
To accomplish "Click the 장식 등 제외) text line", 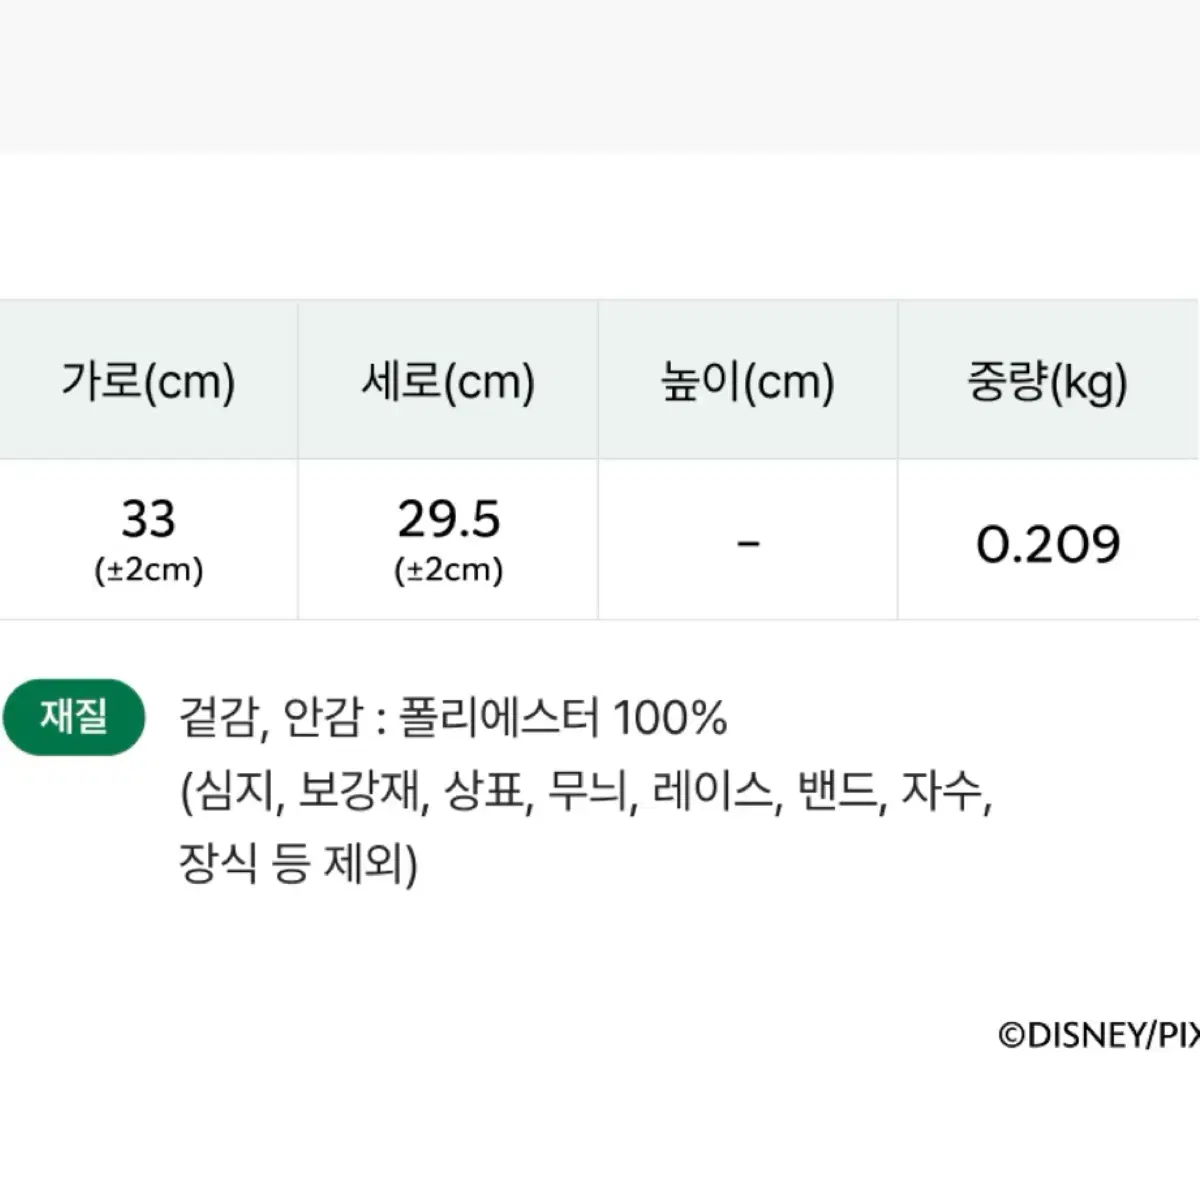I will pyautogui.click(x=298, y=863).
